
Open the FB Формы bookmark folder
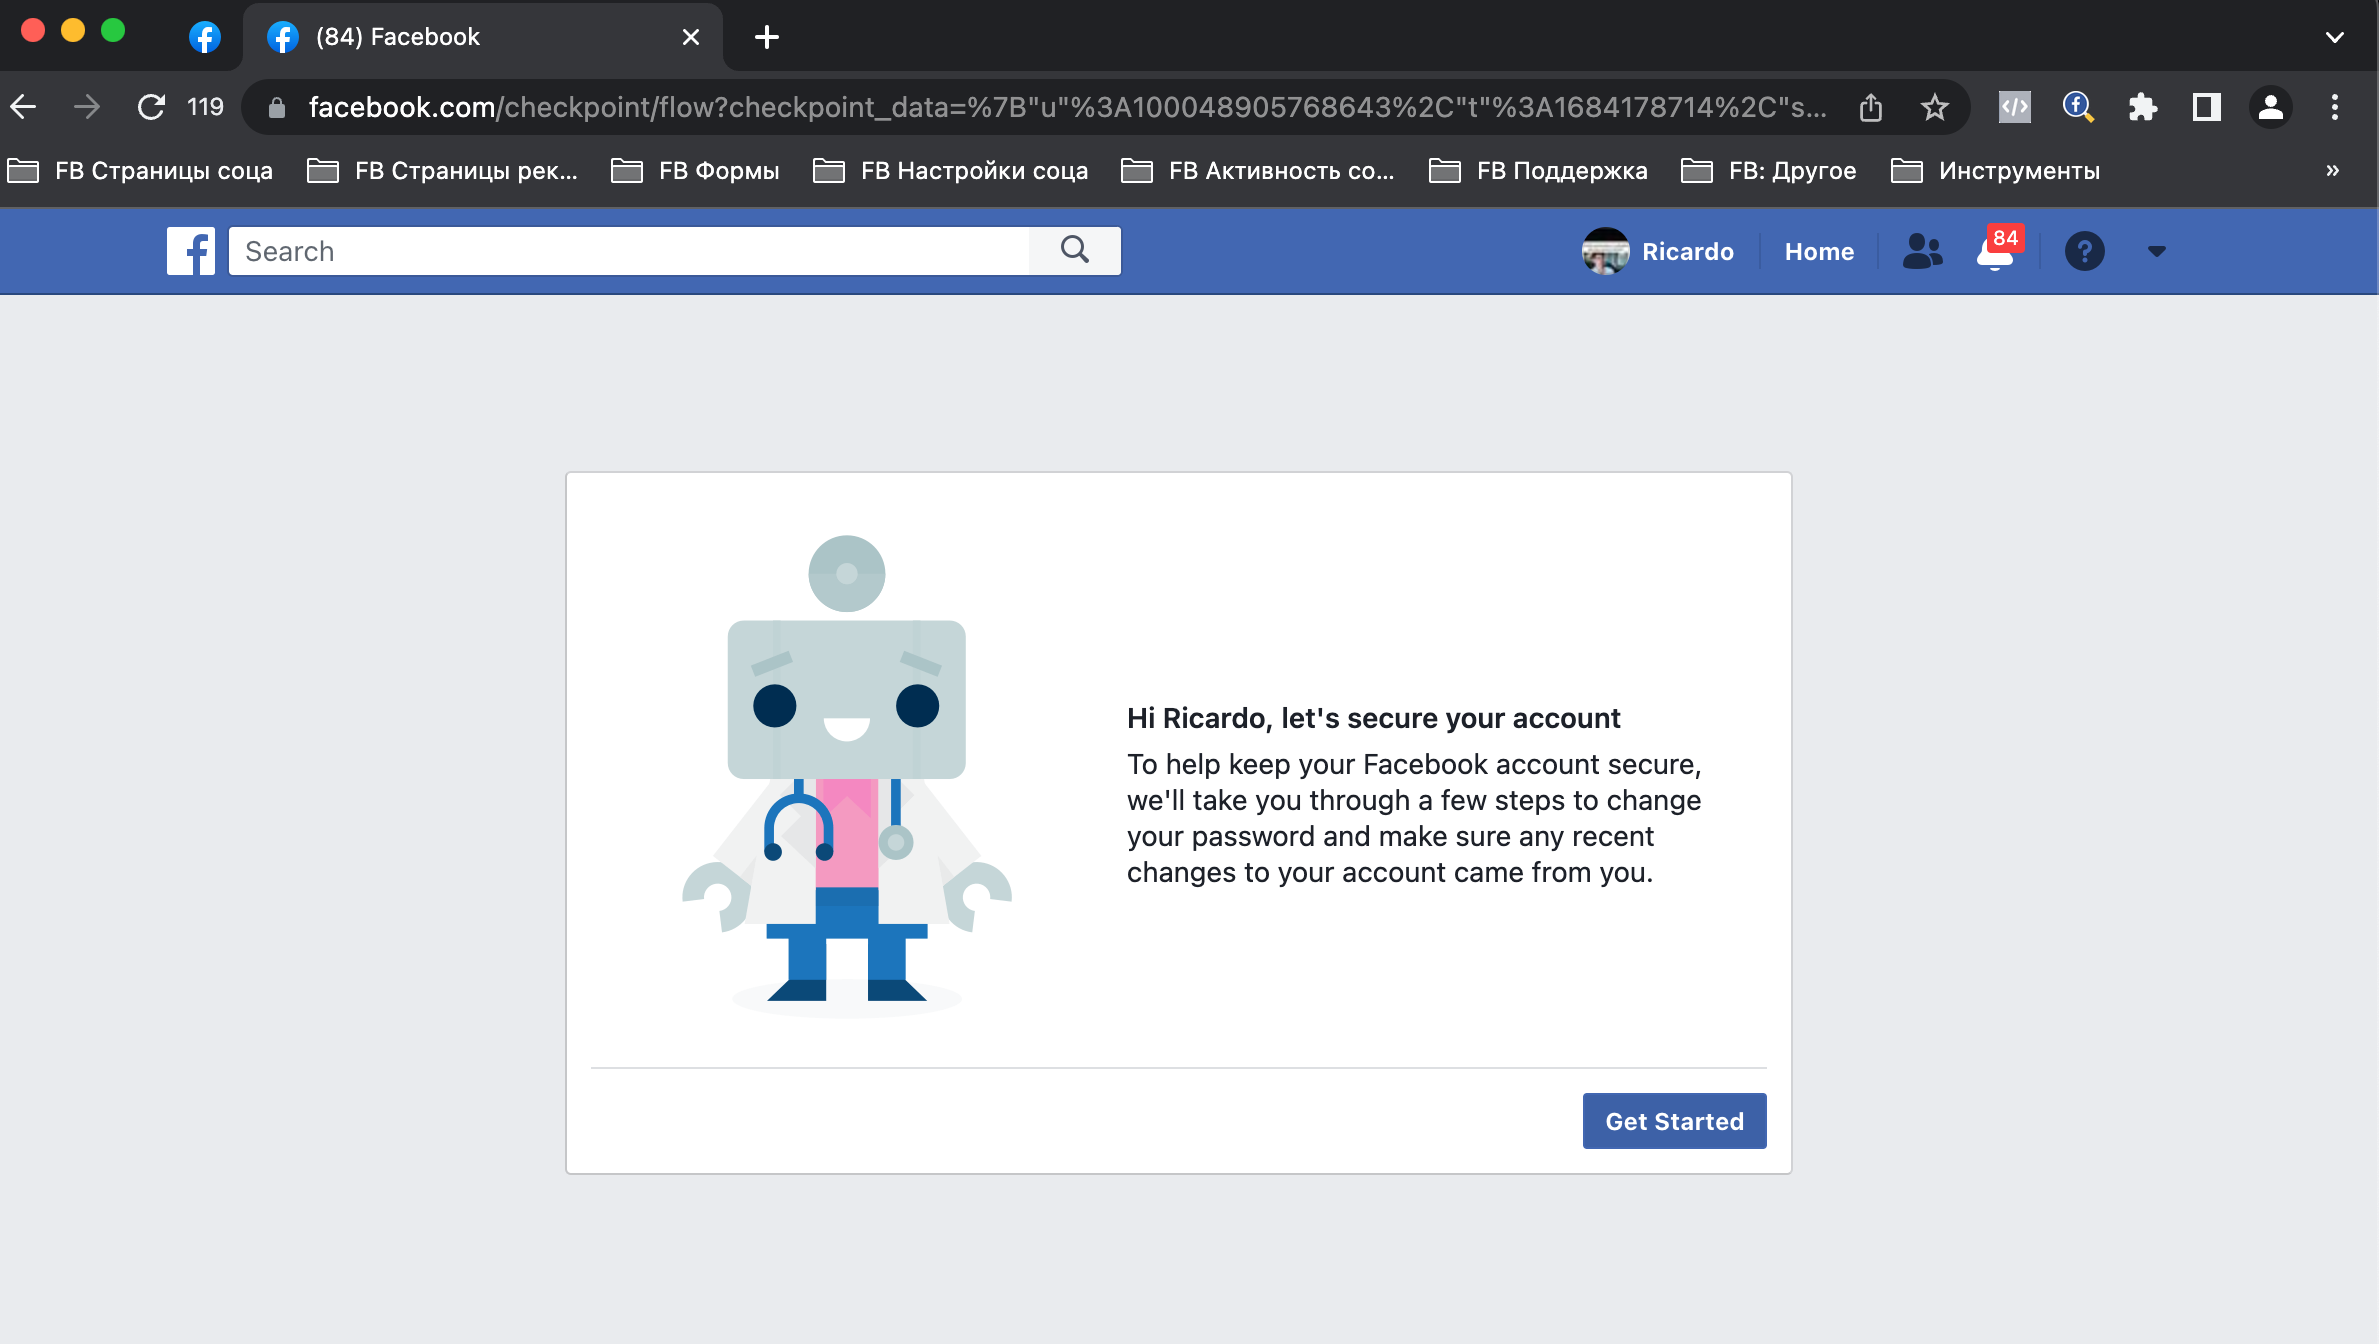point(695,171)
